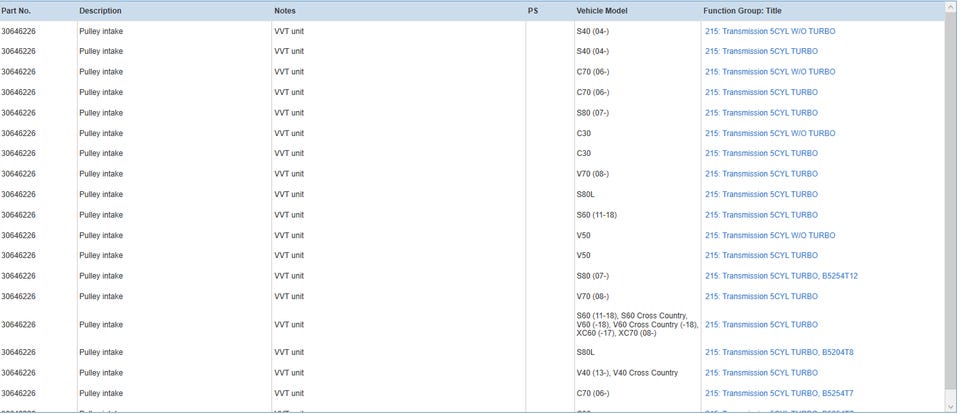The height and width of the screenshot is (414, 960).
Task: Open Transmission 5CYL W/O TURBO link for S40 (04-)
Action: [x=770, y=31]
